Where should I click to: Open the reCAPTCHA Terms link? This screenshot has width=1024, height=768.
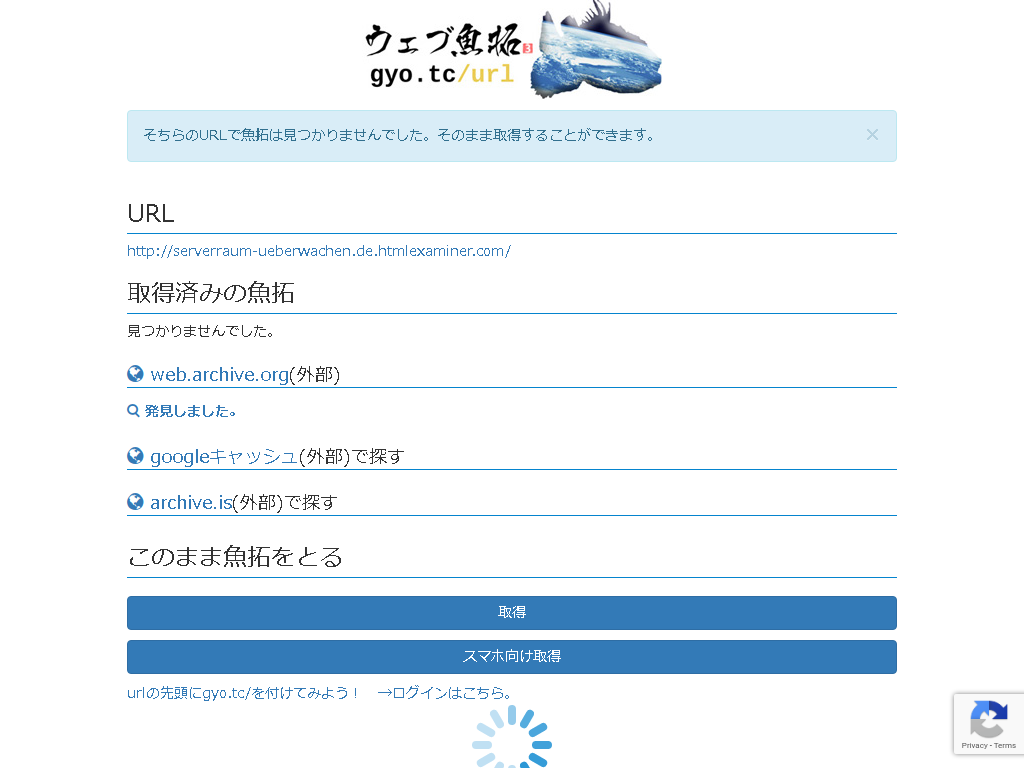tap(1005, 746)
